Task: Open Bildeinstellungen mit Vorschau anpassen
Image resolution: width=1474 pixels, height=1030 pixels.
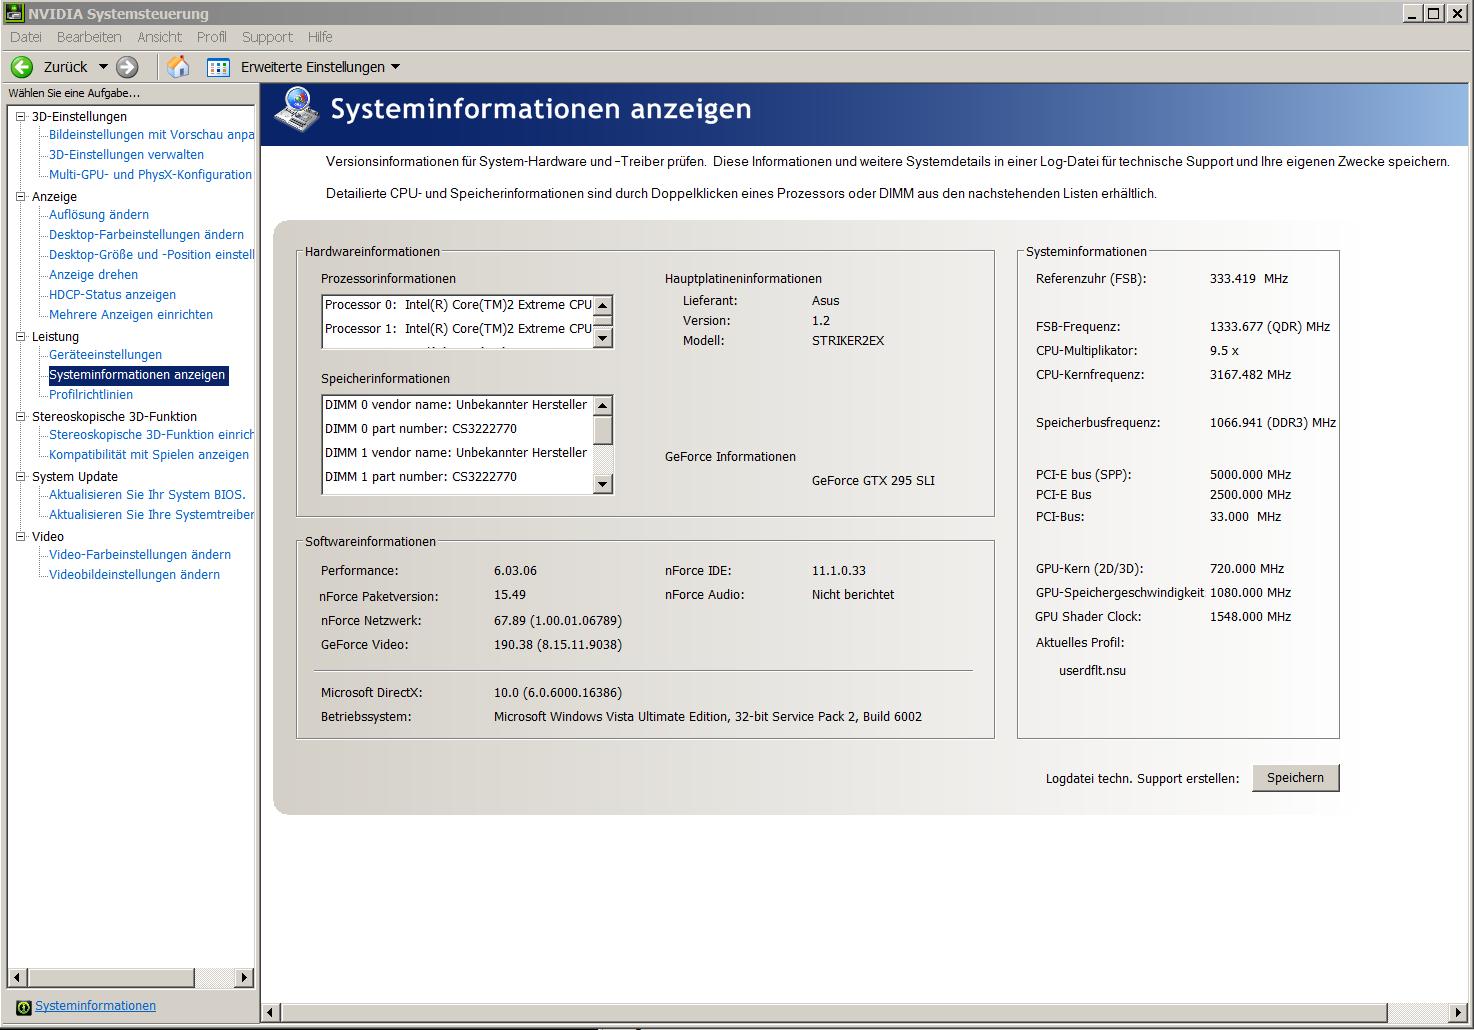Action: pos(151,135)
